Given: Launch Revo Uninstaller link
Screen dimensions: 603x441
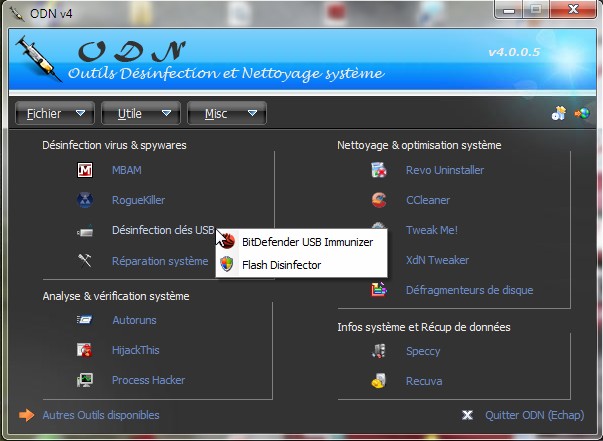Looking at the screenshot, I should [x=445, y=170].
